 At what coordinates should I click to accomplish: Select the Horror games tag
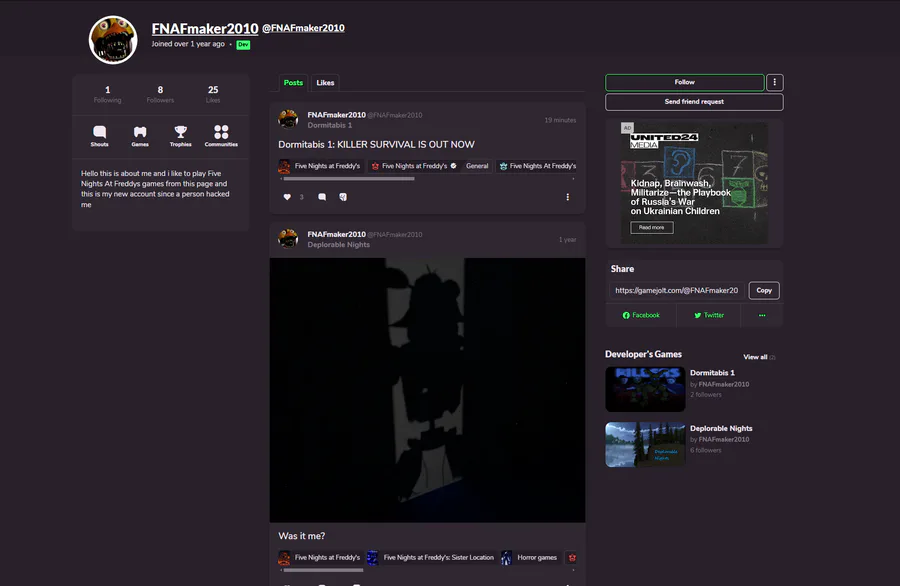pos(530,557)
